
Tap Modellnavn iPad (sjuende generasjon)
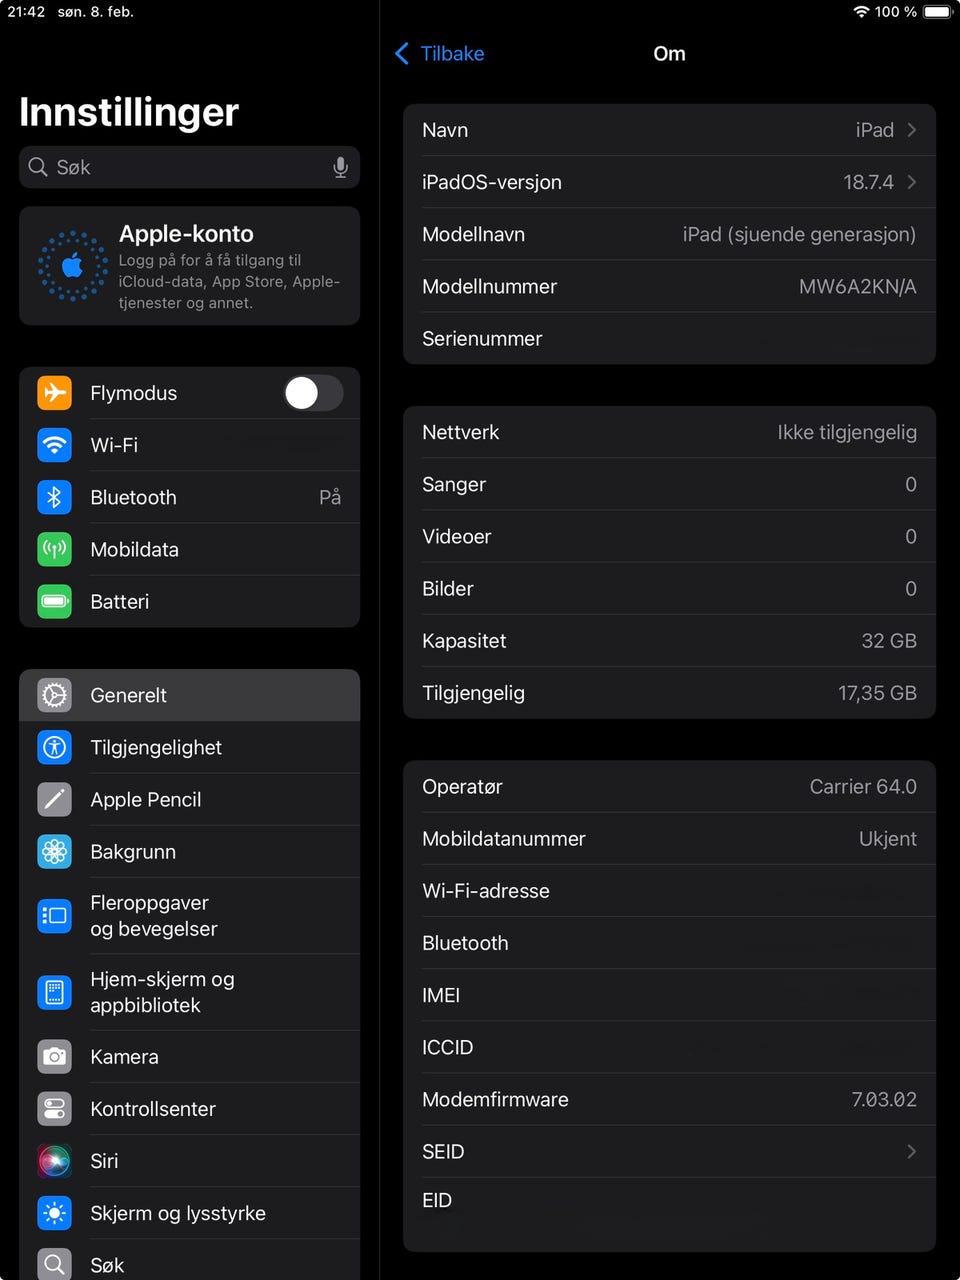669,234
